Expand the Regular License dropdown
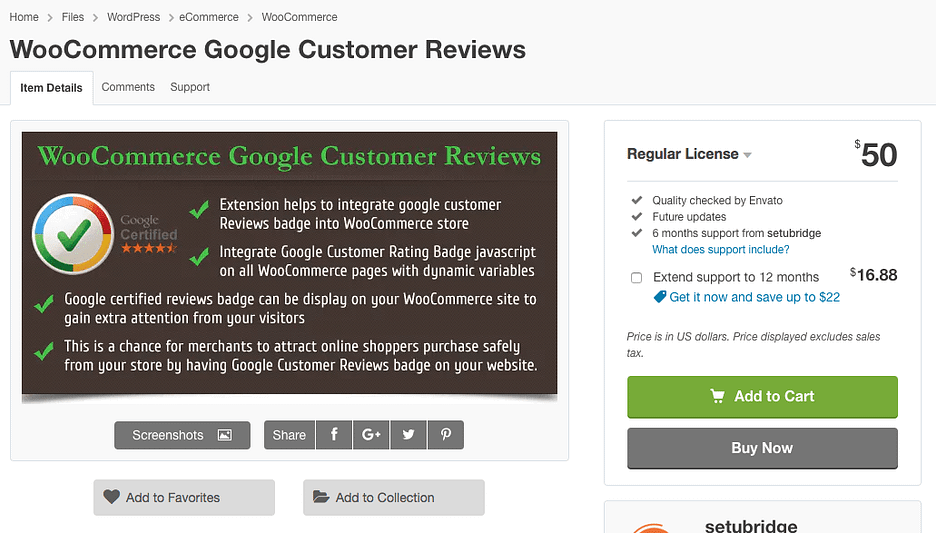This screenshot has height=533, width=936. pyautogui.click(x=748, y=155)
